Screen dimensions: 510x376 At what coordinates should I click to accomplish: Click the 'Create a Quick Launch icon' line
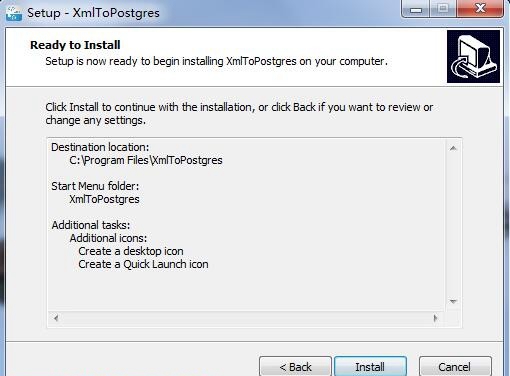coord(143,264)
